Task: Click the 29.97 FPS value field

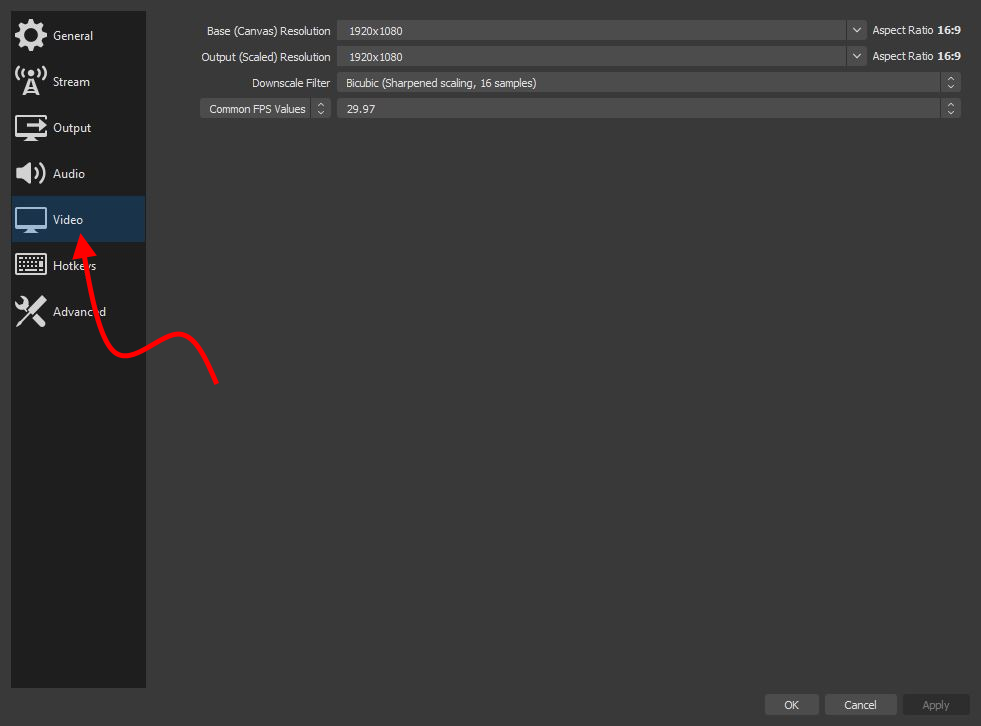Action: (x=638, y=108)
